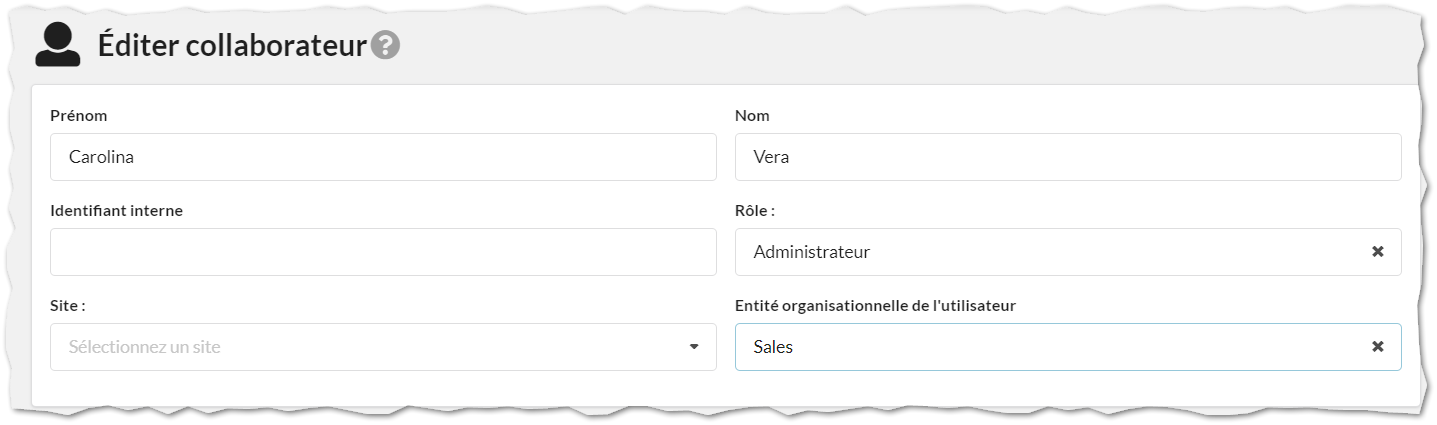Click the 'Éditer collaborateur' heading text

[x=231, y=45]
